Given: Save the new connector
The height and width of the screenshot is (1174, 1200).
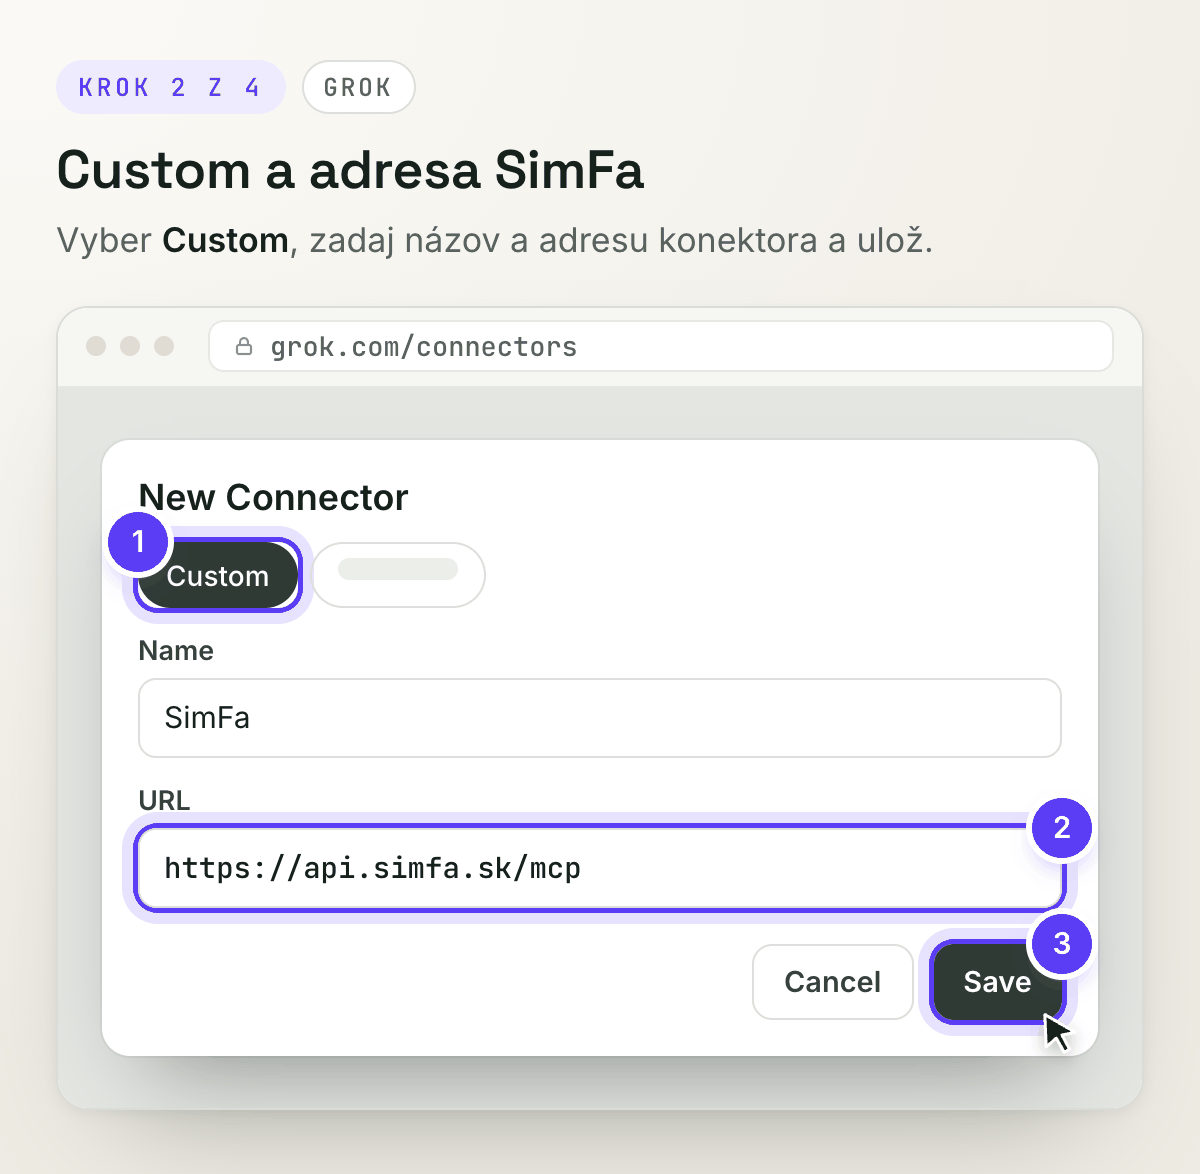Looking at the screenshot, I should [x=997, y=982].
